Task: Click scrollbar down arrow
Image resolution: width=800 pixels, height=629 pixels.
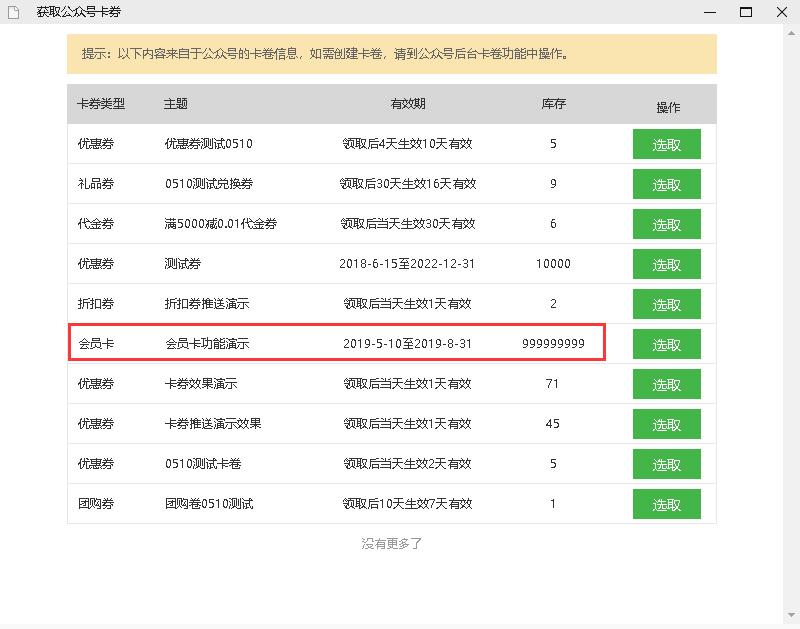Action: pos(791,615)
